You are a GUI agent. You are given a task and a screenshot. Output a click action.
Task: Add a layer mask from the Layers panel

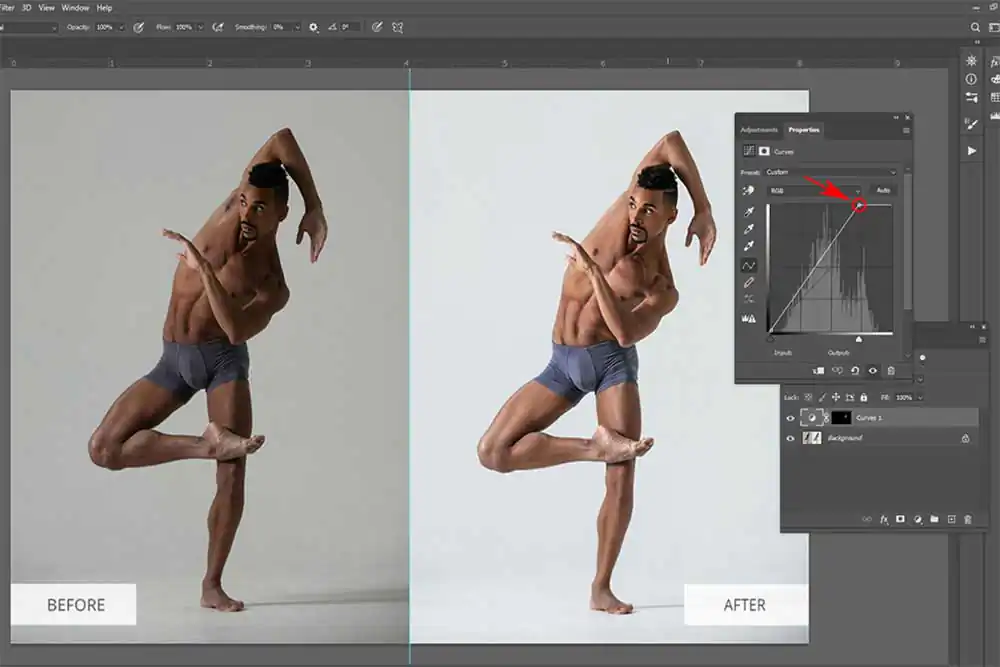[x=900, y=519]
